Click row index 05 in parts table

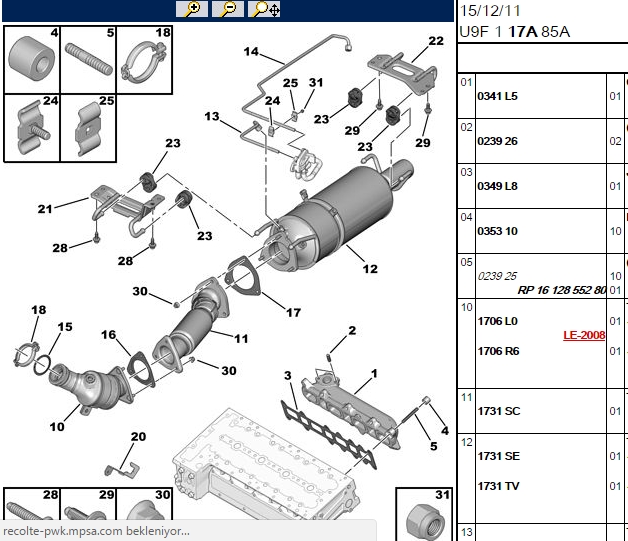[x=466, y=262]
